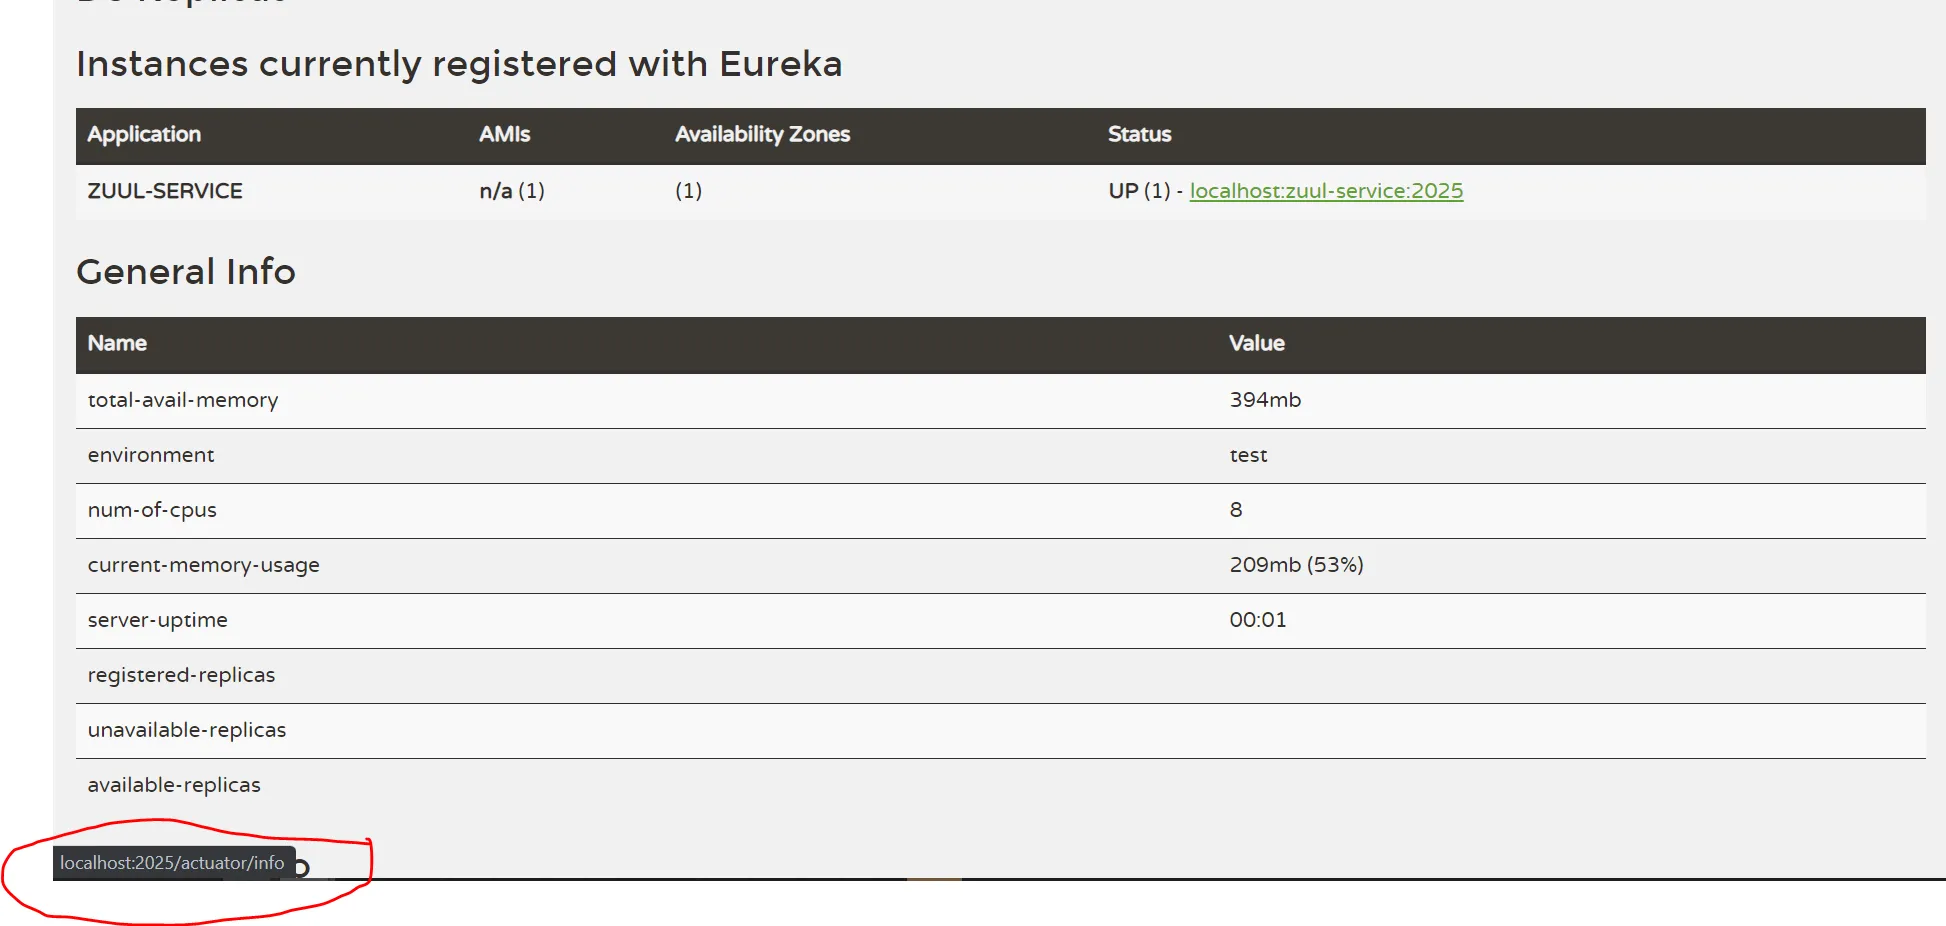The height and width of the screenshot is (926, 1946).
Task: Click the Status column header
Action: [x=1139, y=134]
